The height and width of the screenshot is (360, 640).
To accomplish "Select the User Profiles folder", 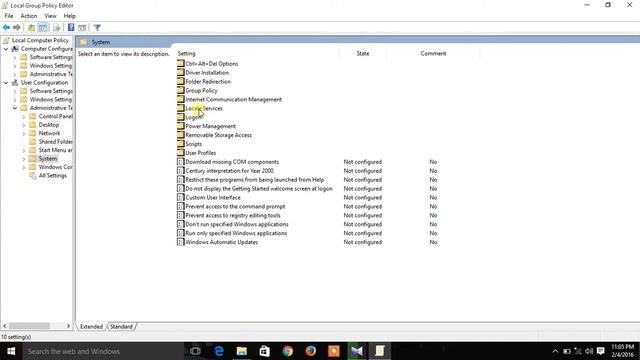I will pos(200,153).
